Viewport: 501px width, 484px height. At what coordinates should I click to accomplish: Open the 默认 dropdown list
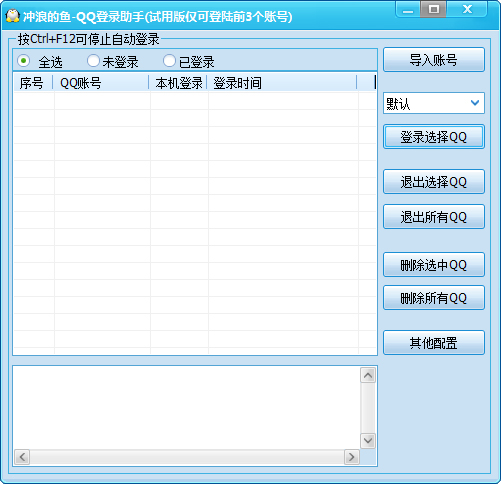[x=434, y=103]
